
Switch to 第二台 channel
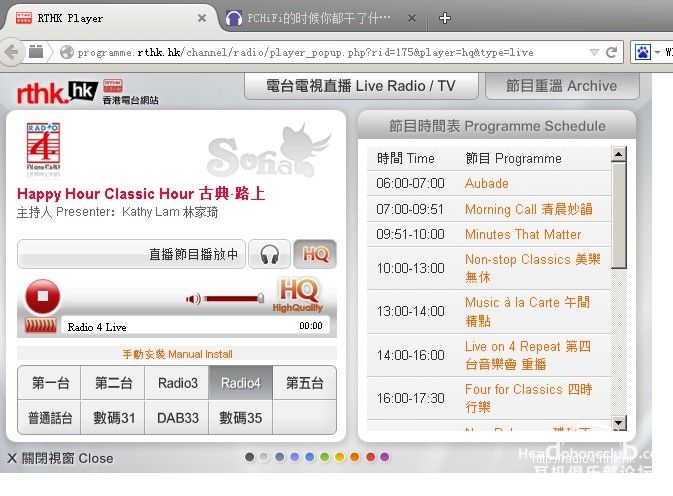point(113,383)
